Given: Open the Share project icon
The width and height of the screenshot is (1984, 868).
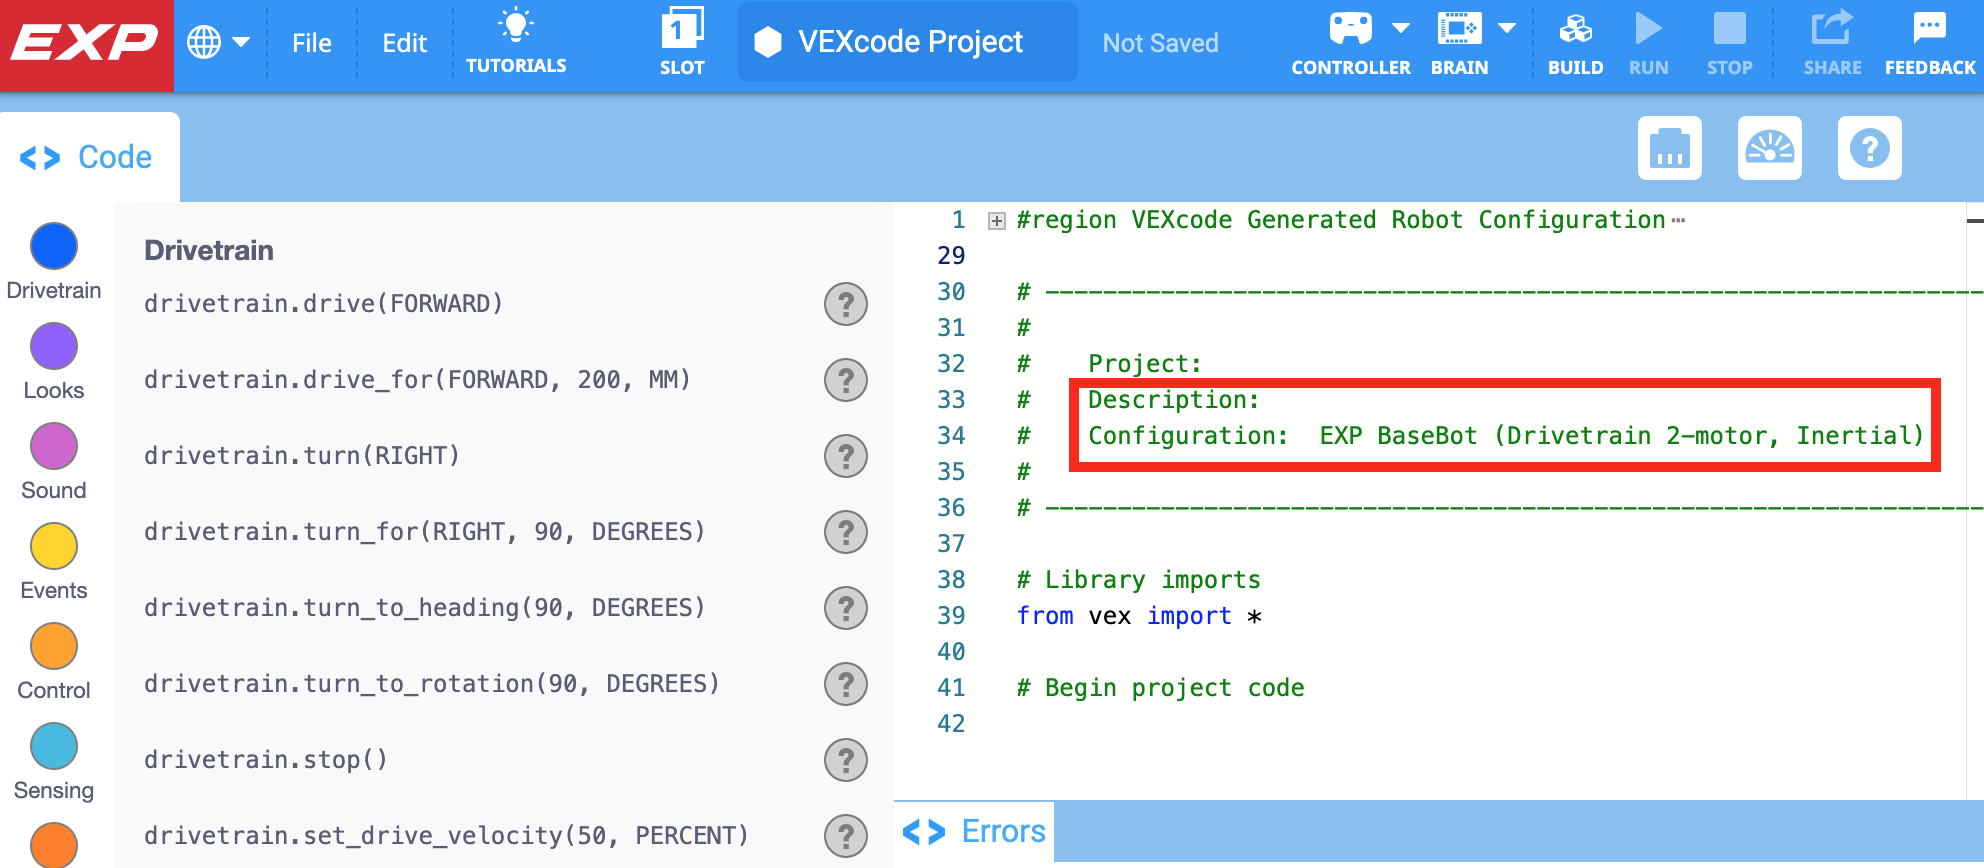Looking at the screenshot, I should (1832, 30).
